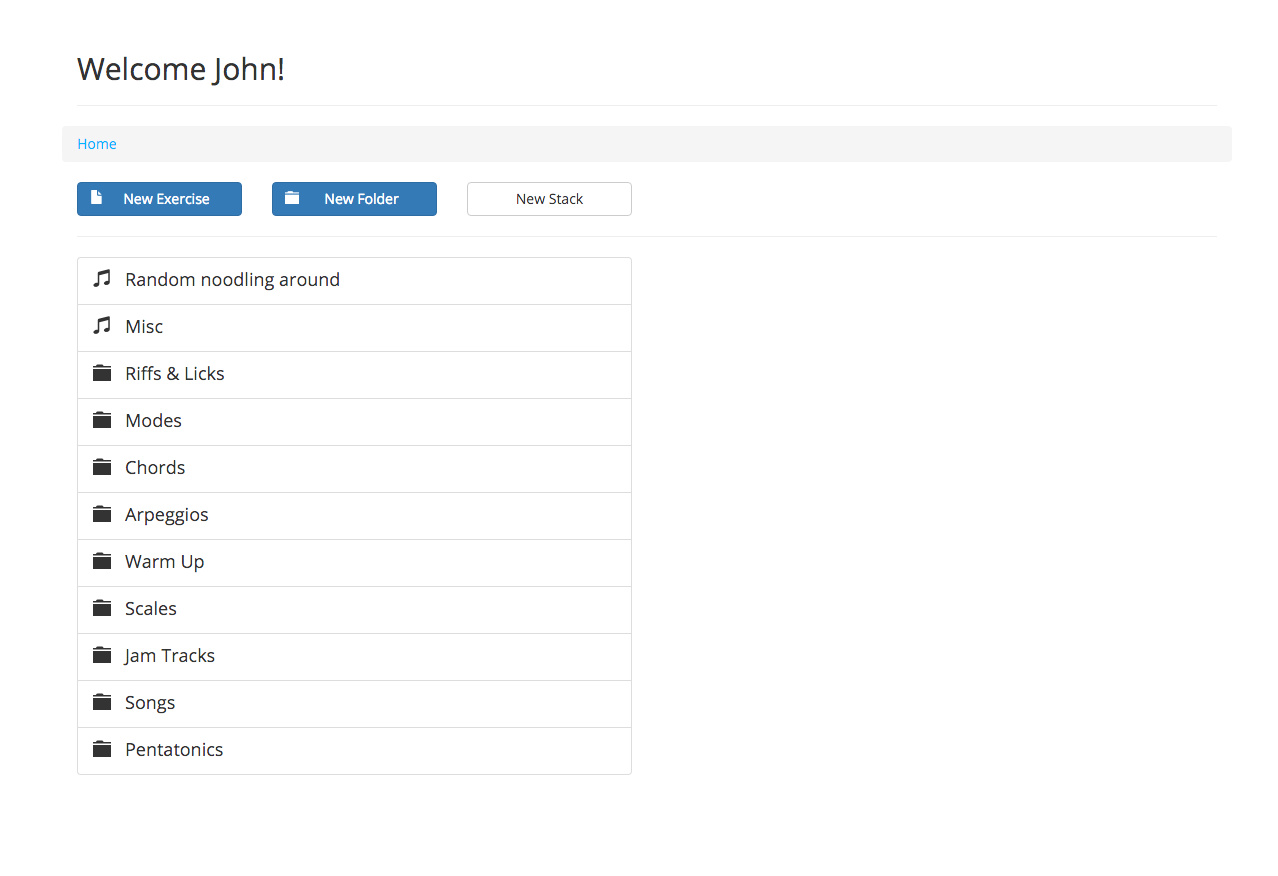Click the file icon in New Exercise button
Viewport: 1278px width, 876px height.
point(96,198)
